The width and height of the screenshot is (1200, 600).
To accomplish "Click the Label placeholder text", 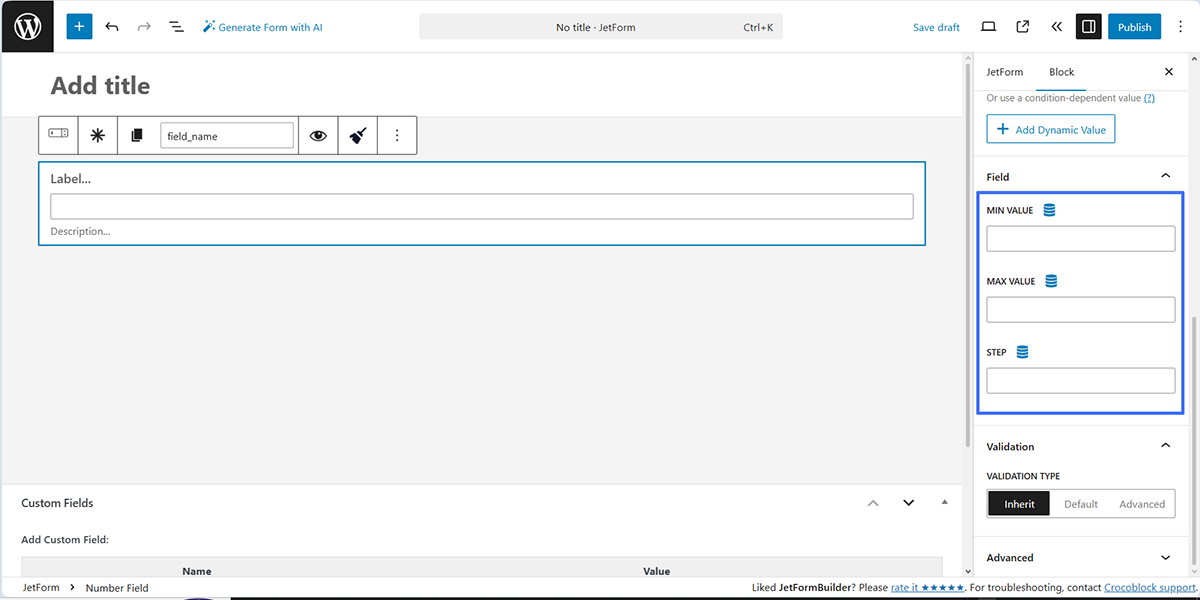I will (71, 179).
